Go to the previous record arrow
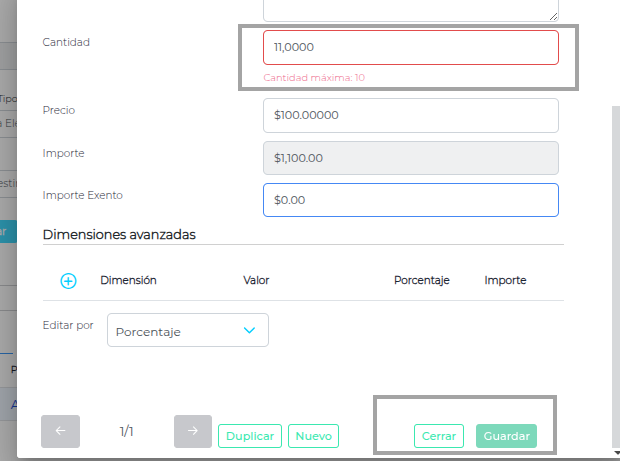The image size is (620, 461). (60, 431)
